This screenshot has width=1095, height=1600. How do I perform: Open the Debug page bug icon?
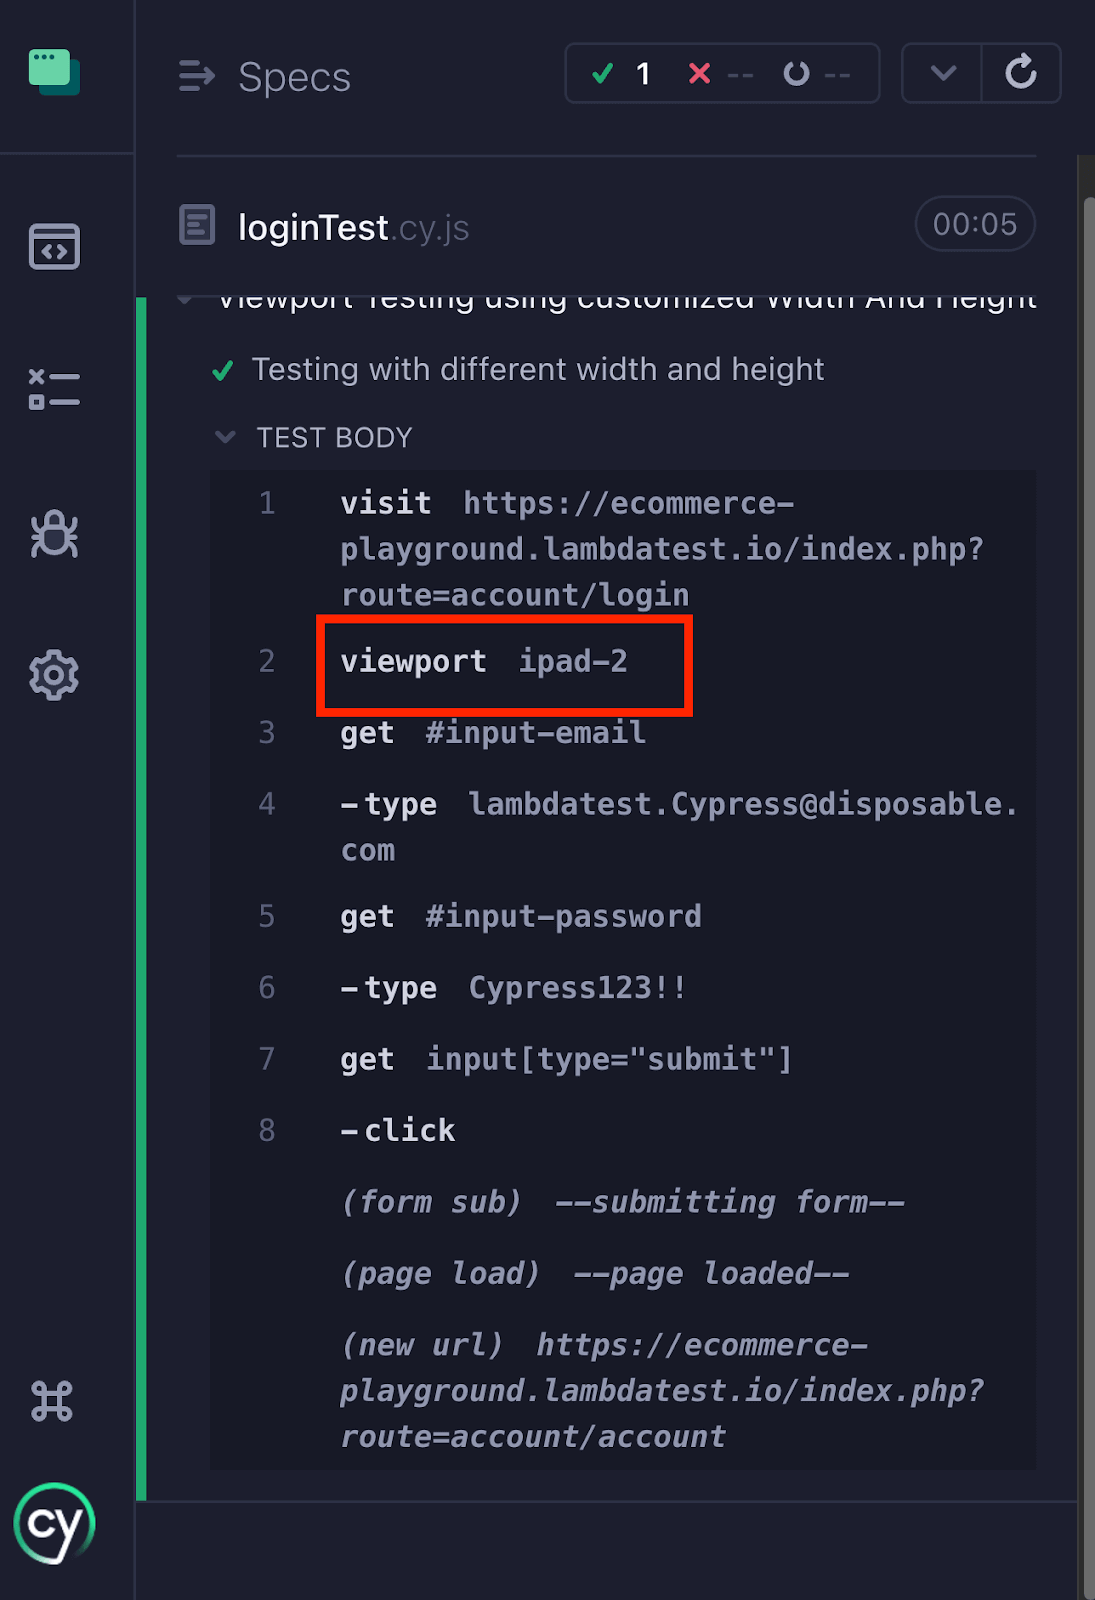[x=54, y=534]
